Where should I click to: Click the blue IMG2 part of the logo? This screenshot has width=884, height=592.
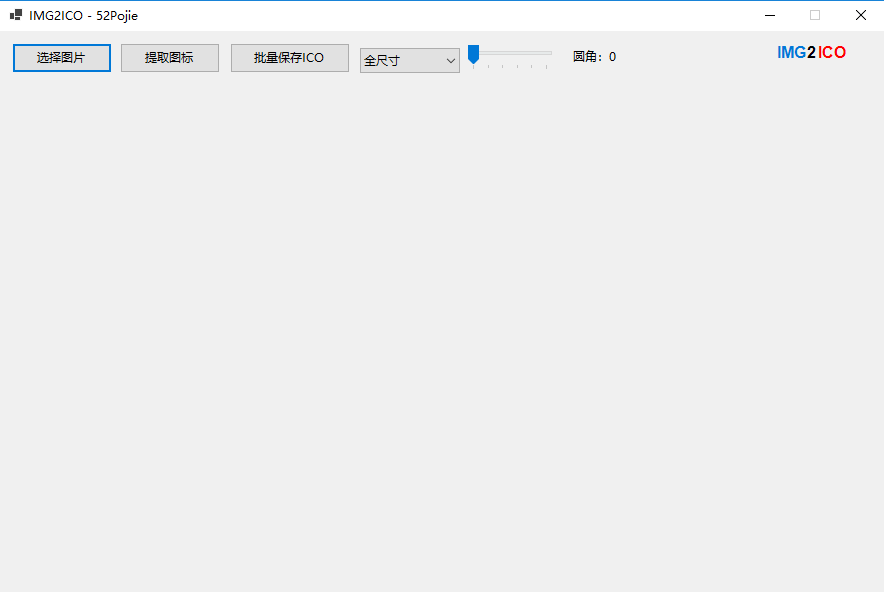point(795,53)
